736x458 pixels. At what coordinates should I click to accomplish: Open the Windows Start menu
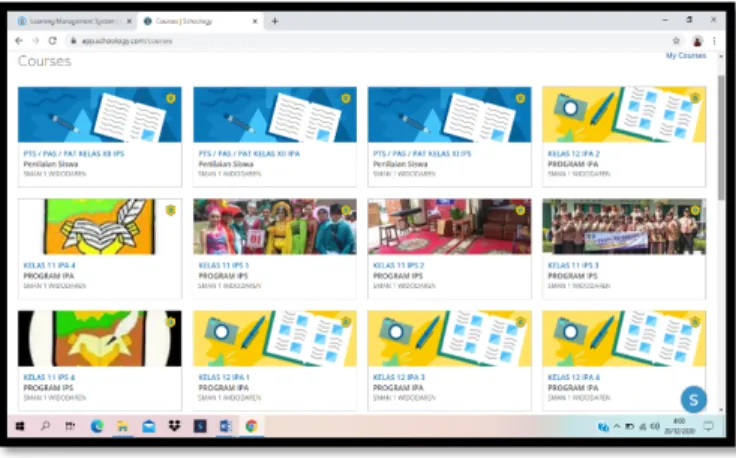click(x=20, y=426)
